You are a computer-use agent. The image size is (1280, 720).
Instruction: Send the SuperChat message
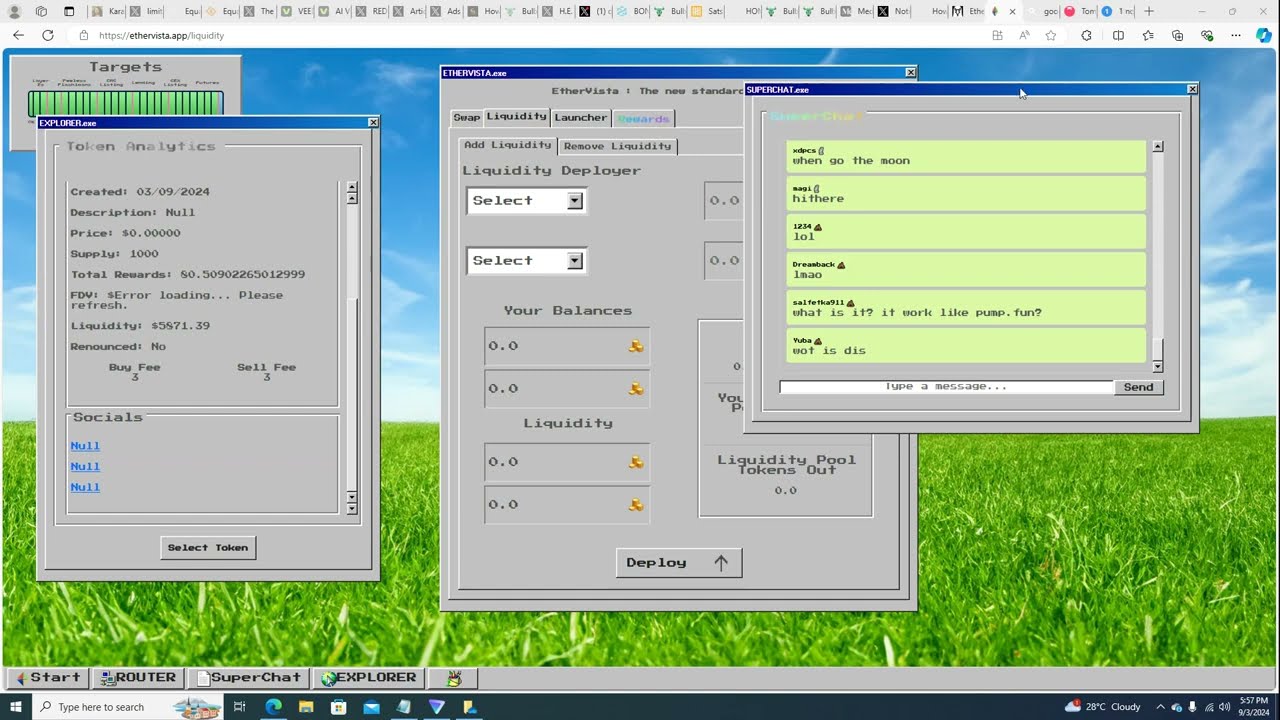click(x=1139, y=387)
